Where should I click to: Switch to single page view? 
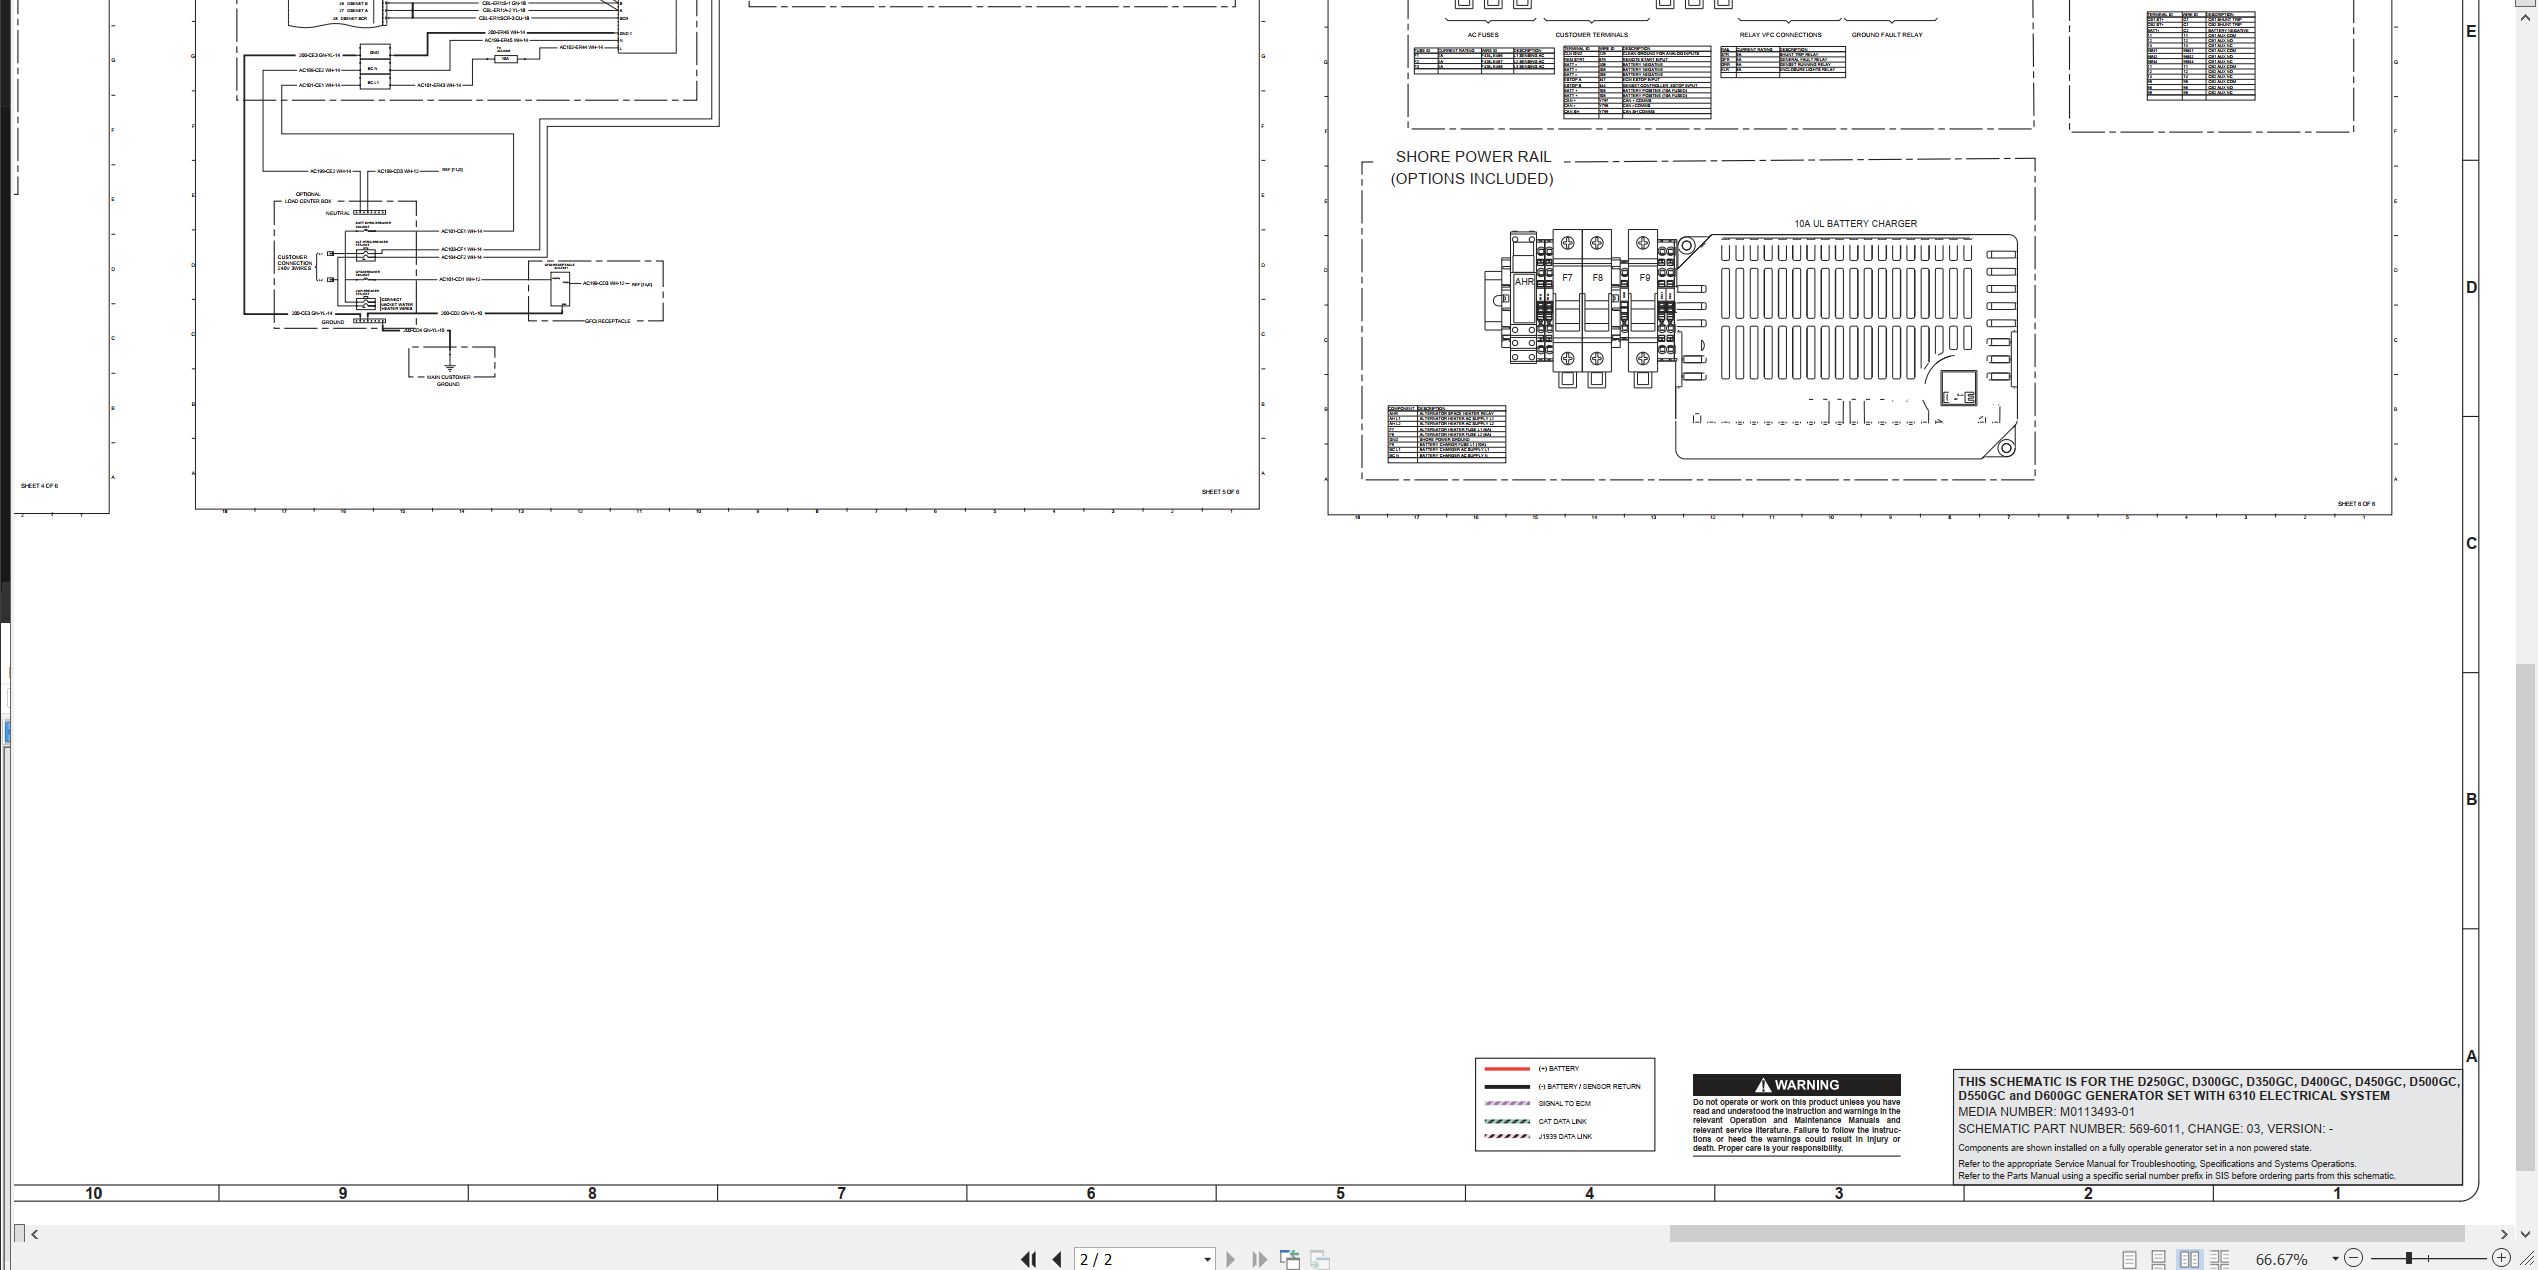2129,1259
